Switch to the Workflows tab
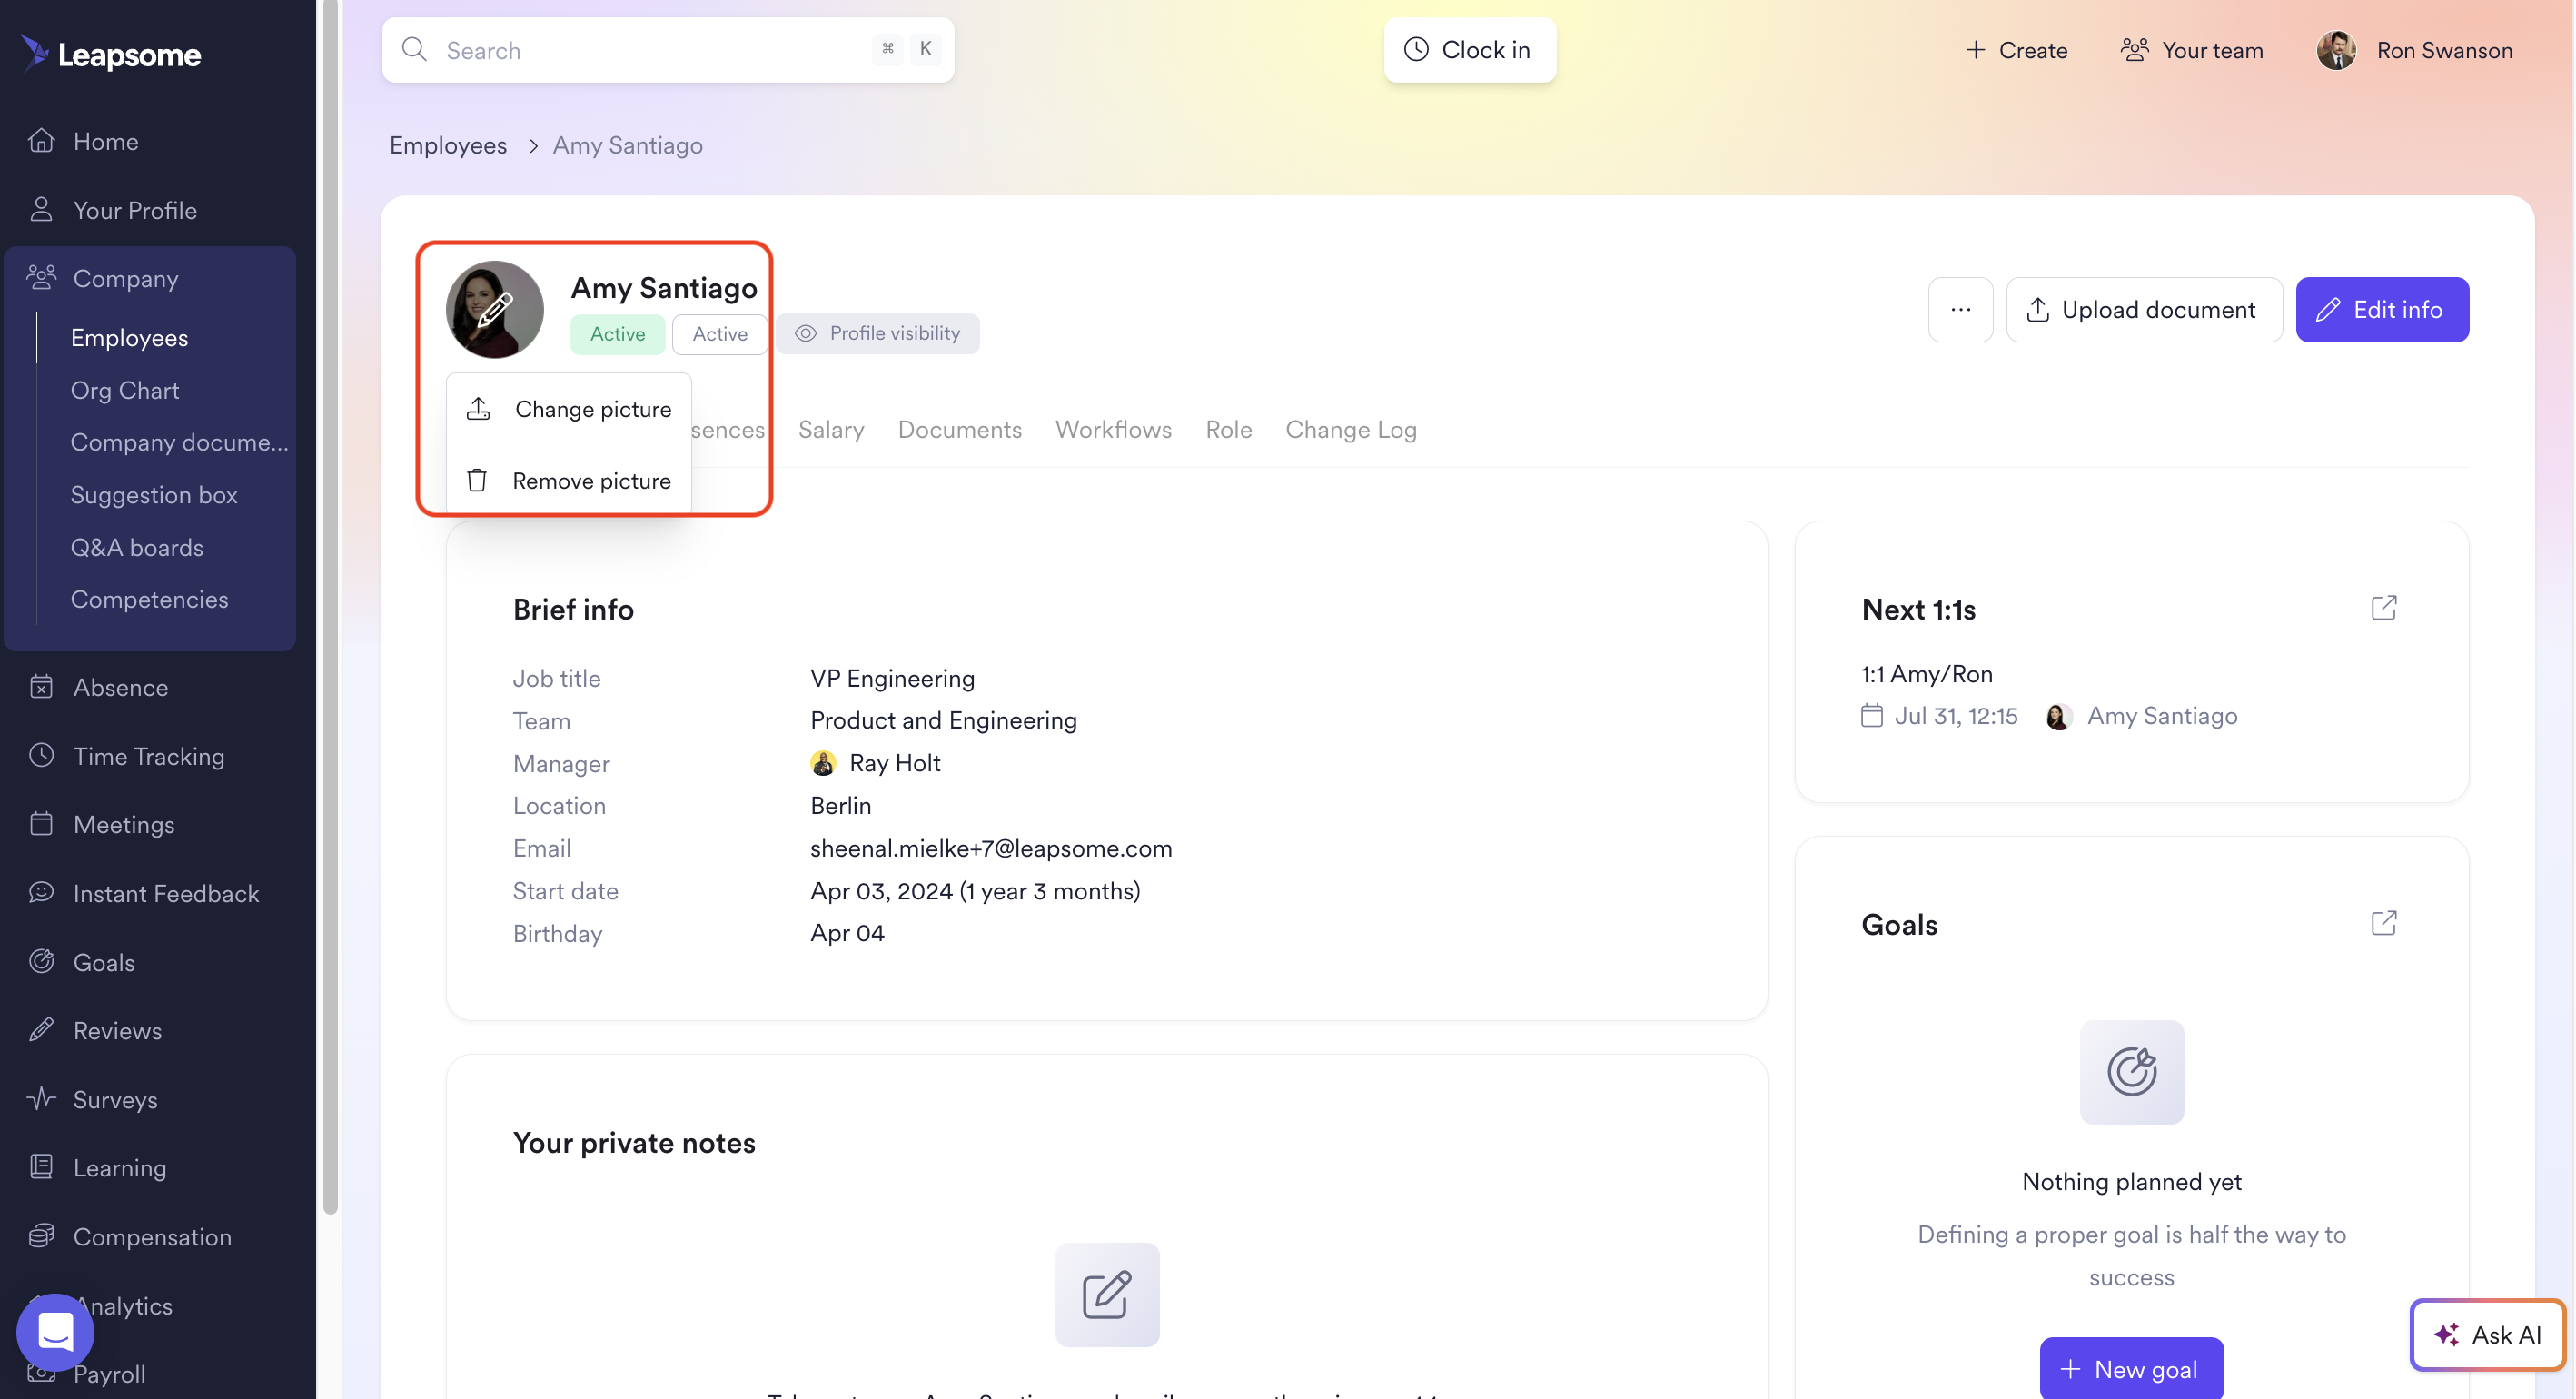This screenshot has width=2576, height=1399. coord(1113,429)
